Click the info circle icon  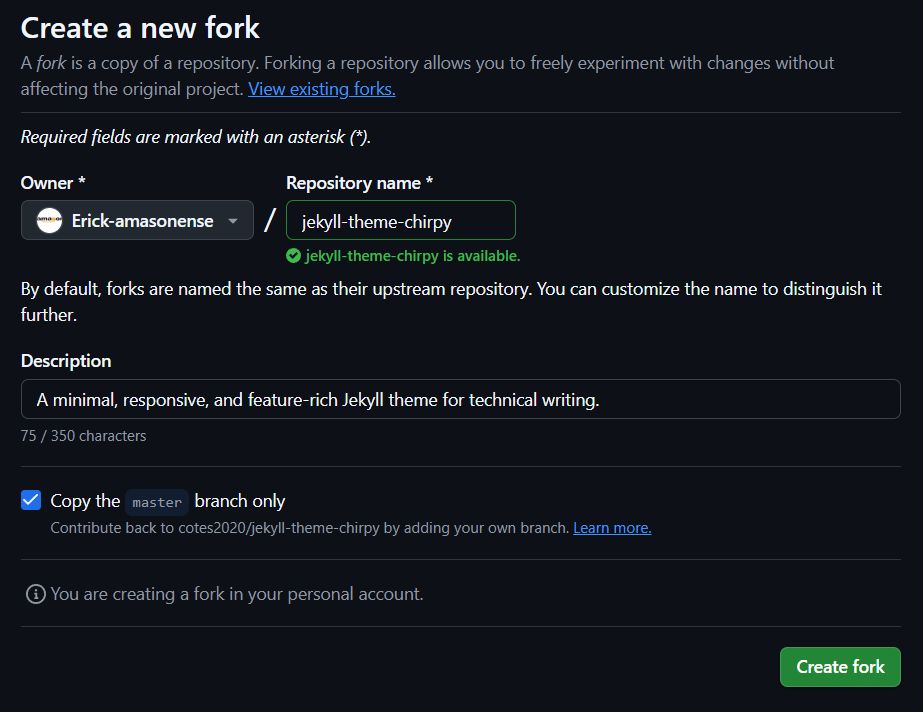tap(35, 594)
